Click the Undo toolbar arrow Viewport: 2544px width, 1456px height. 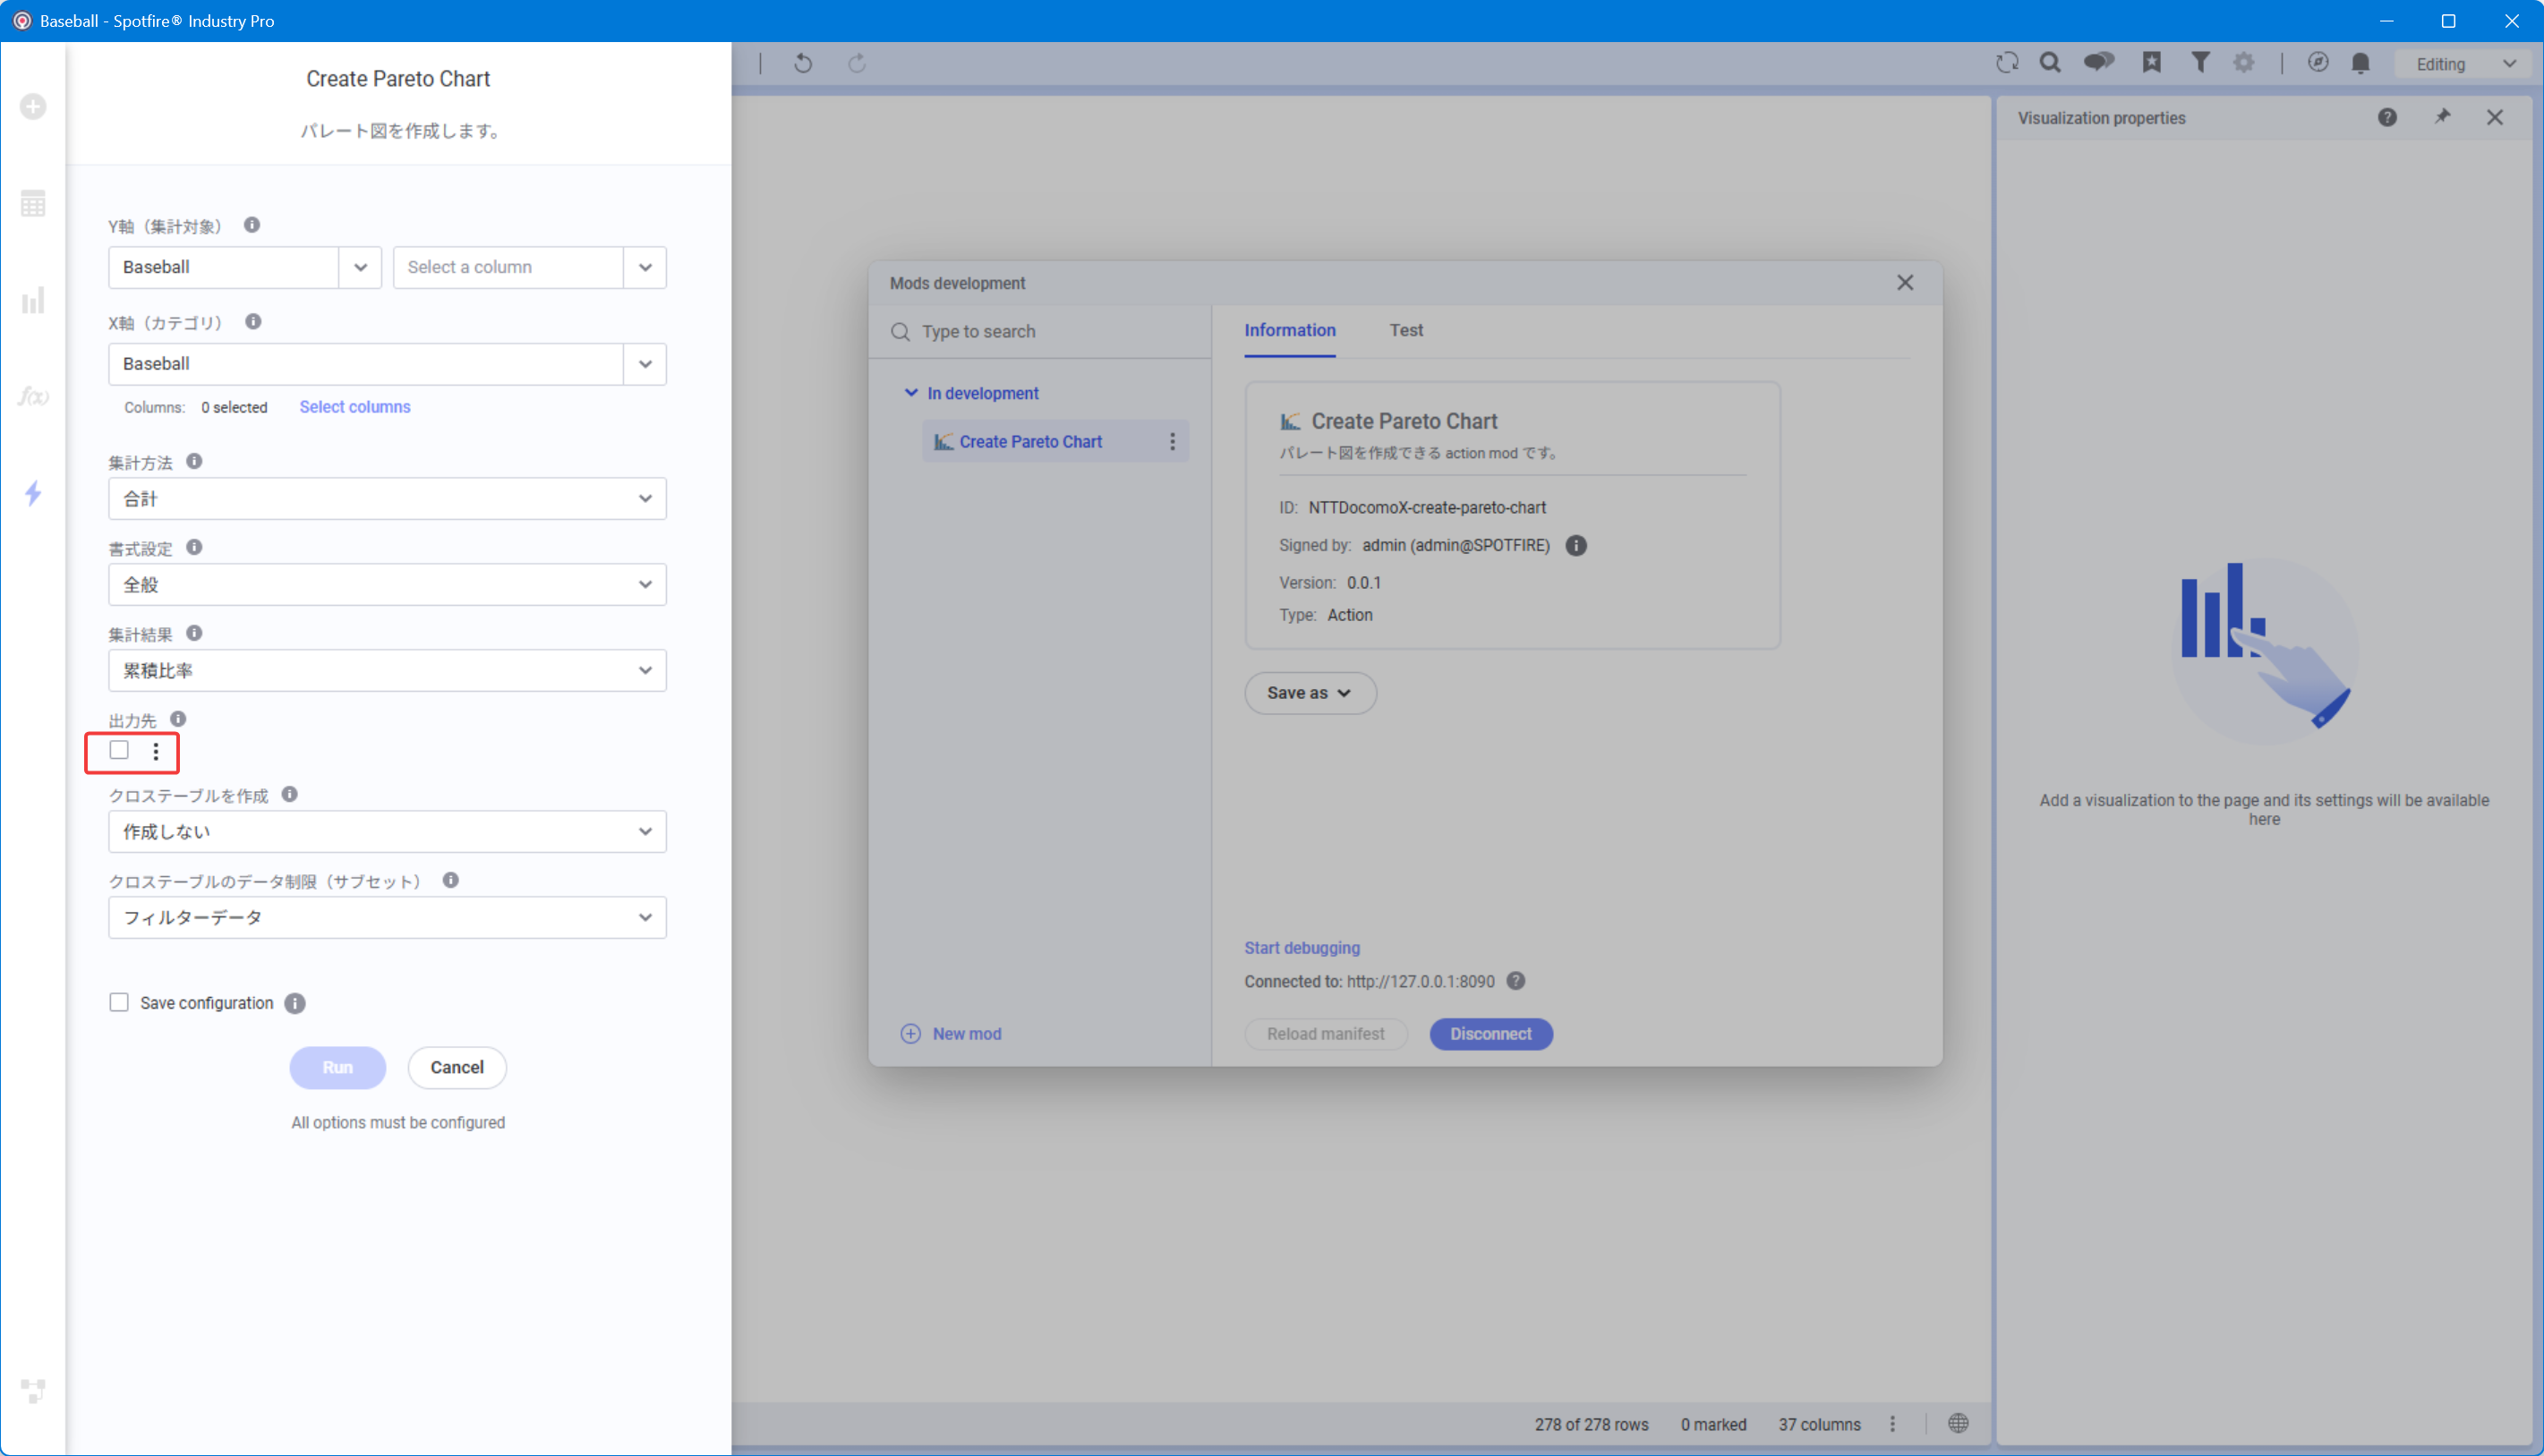(x=803, y=64)
